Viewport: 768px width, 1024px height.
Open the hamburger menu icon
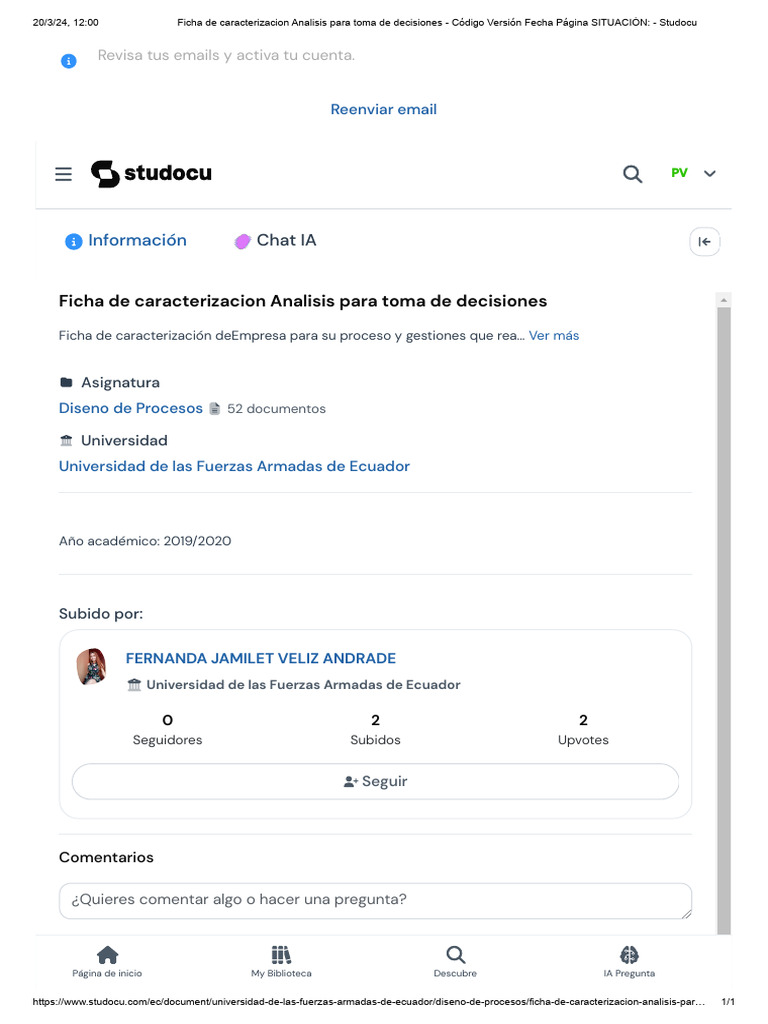[x=63, y=174]
